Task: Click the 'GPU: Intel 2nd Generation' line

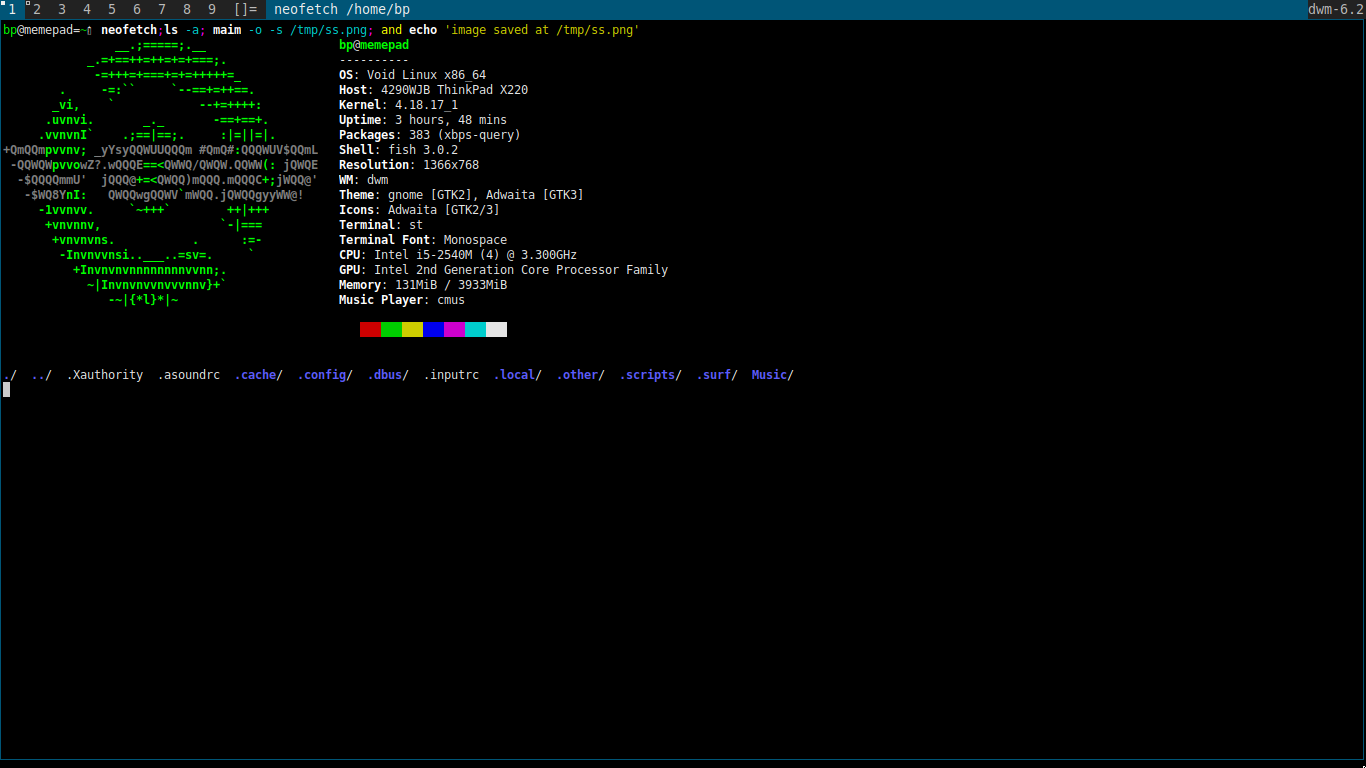Action: click(503, 270)
